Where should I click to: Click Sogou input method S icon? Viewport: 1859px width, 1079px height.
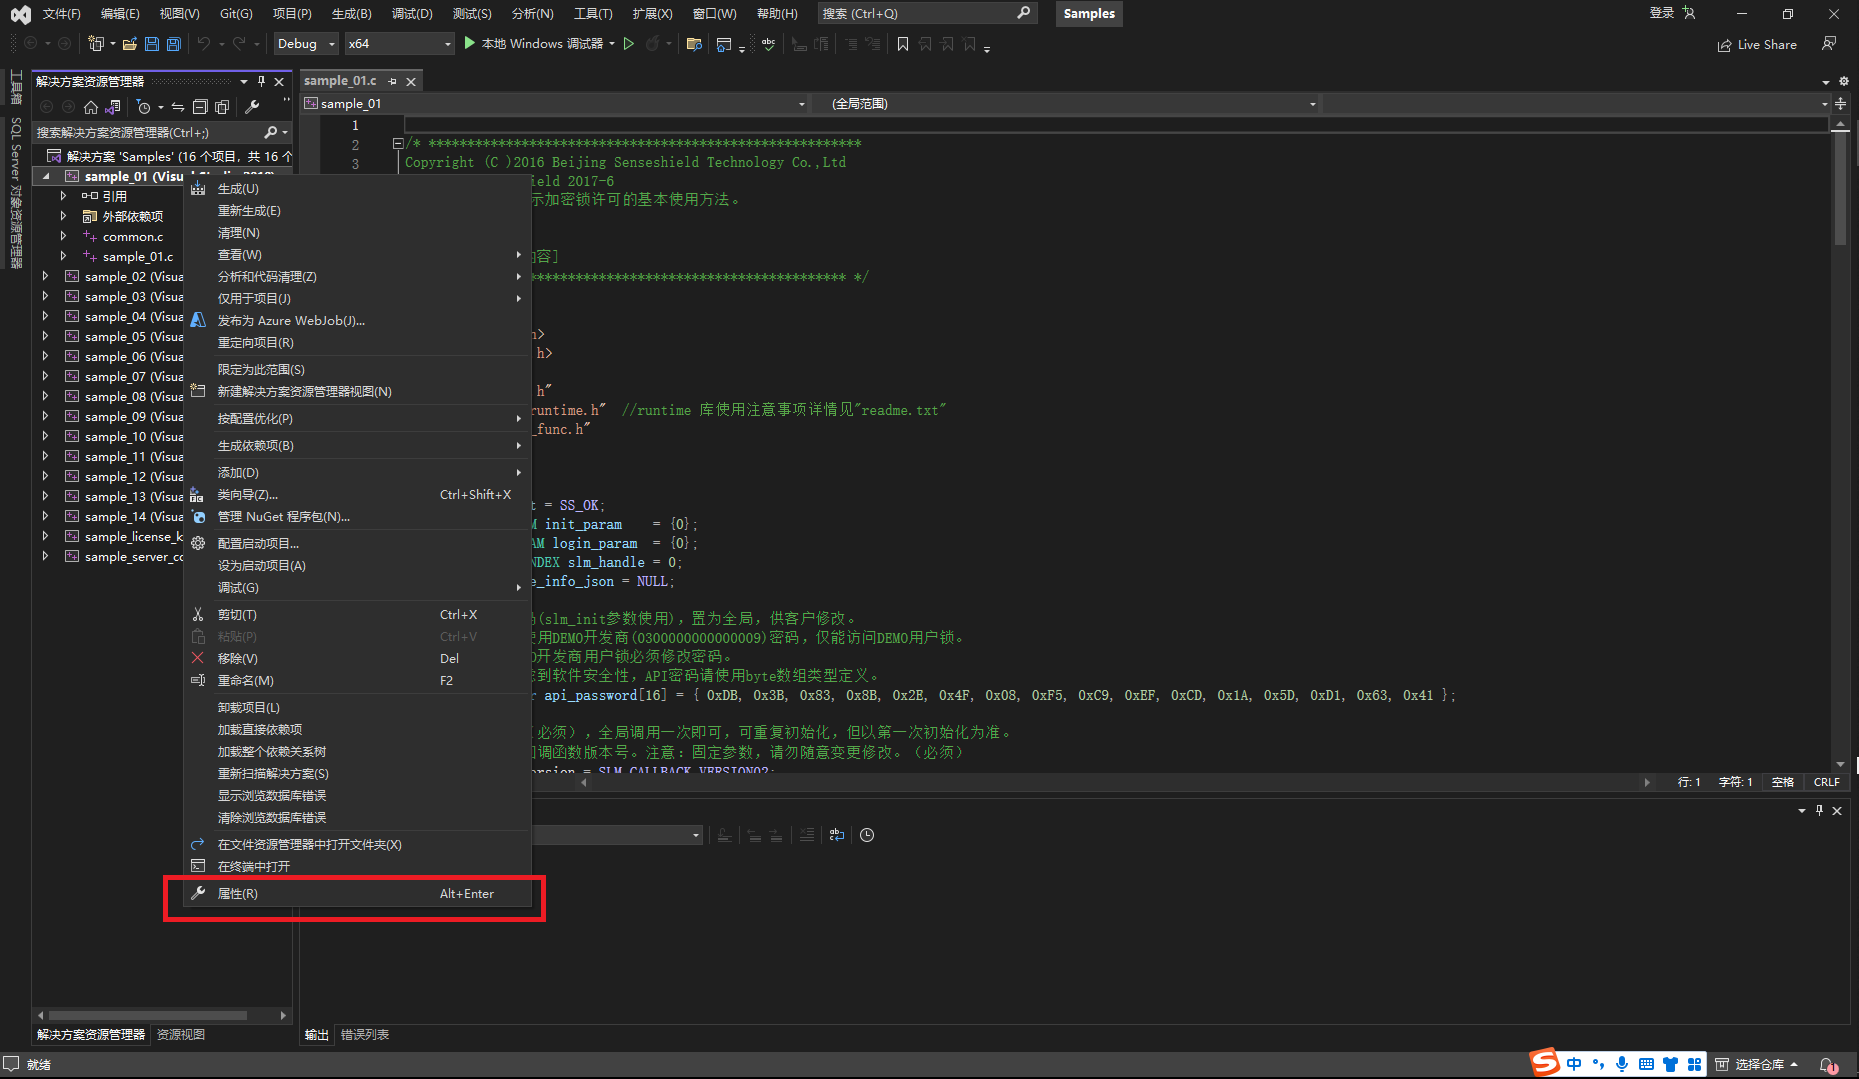[x=1545, y=1062]
